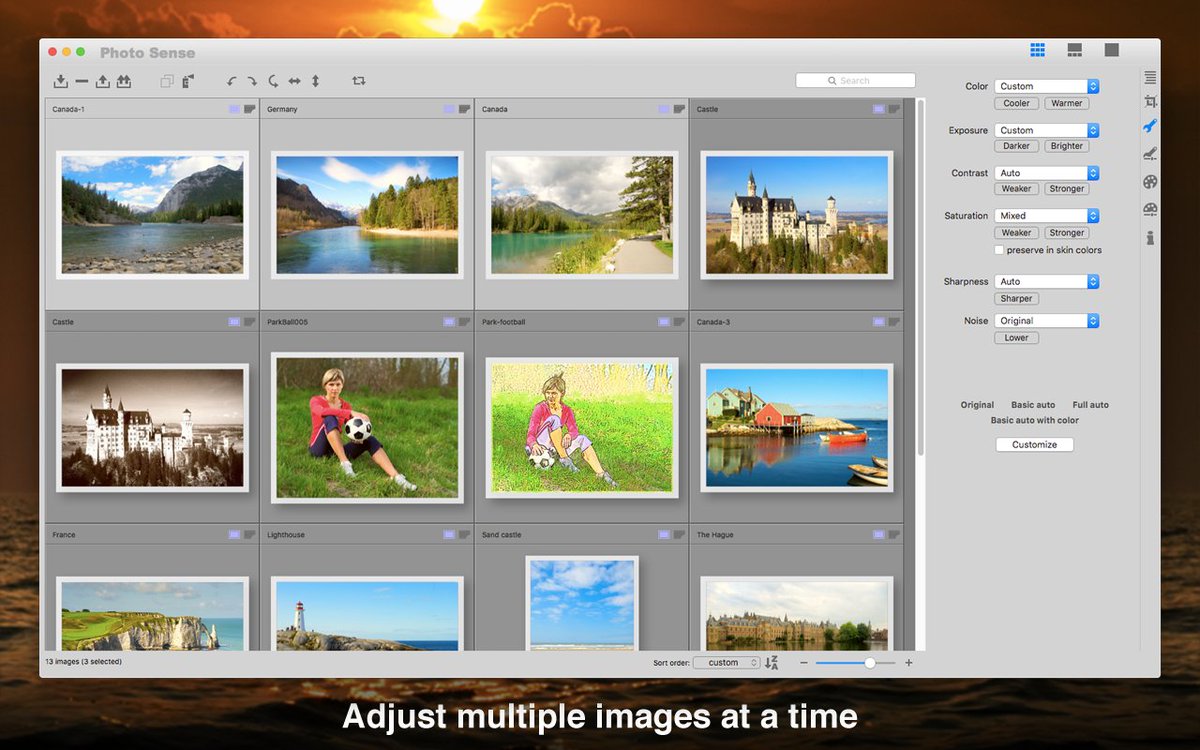Click the Brighter exposure button
The image size is (1200, 750).
[x=1067, y=146]
